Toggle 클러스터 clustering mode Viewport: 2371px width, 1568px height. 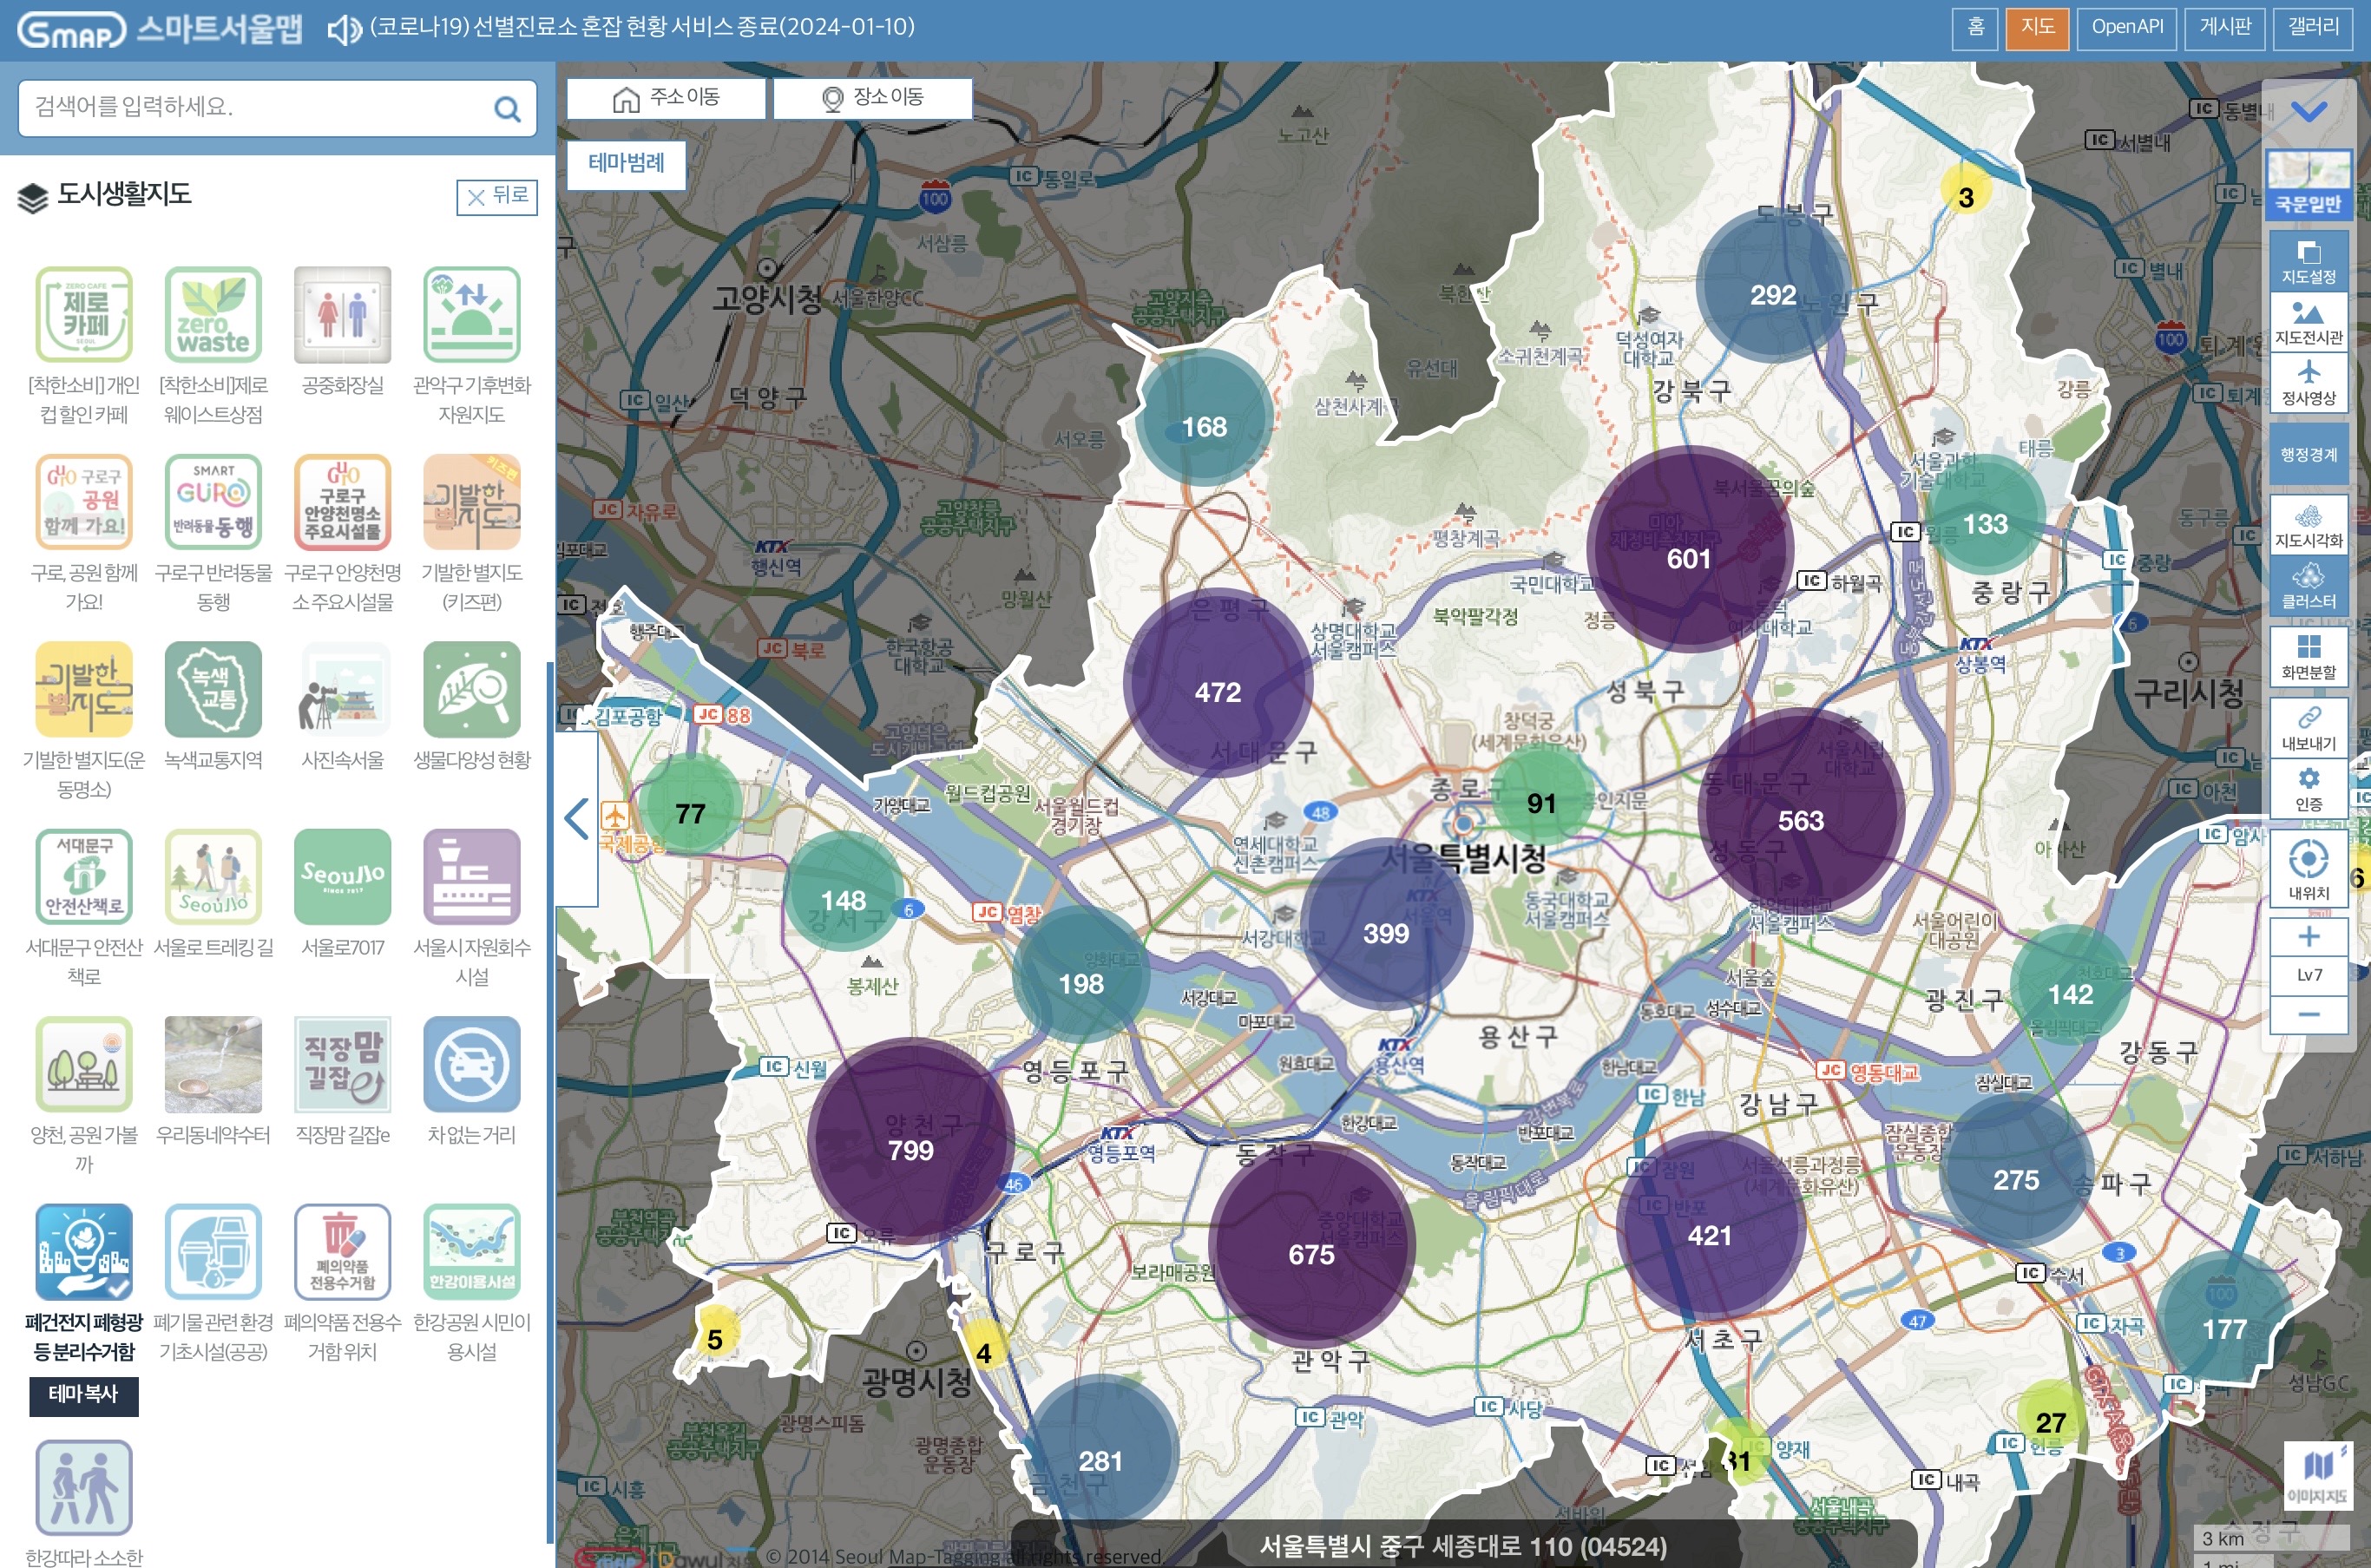coord(2308,586)
